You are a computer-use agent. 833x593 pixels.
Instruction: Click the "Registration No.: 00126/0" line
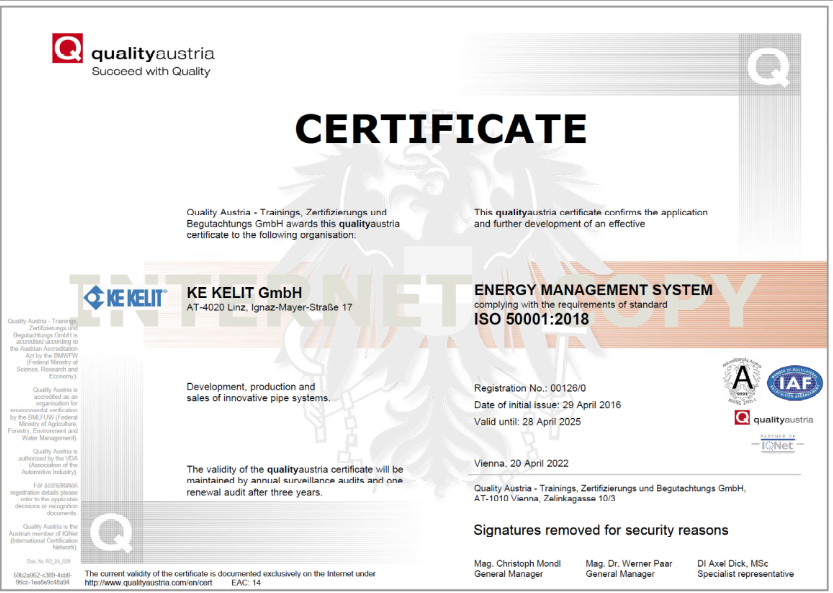click(530, 388)
